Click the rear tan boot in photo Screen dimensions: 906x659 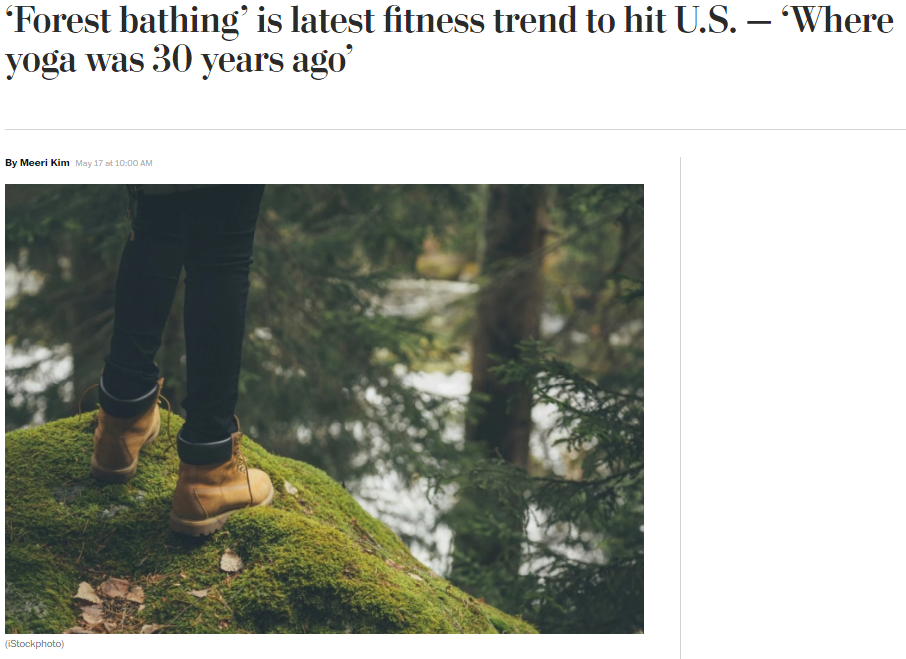click(125, 435)
